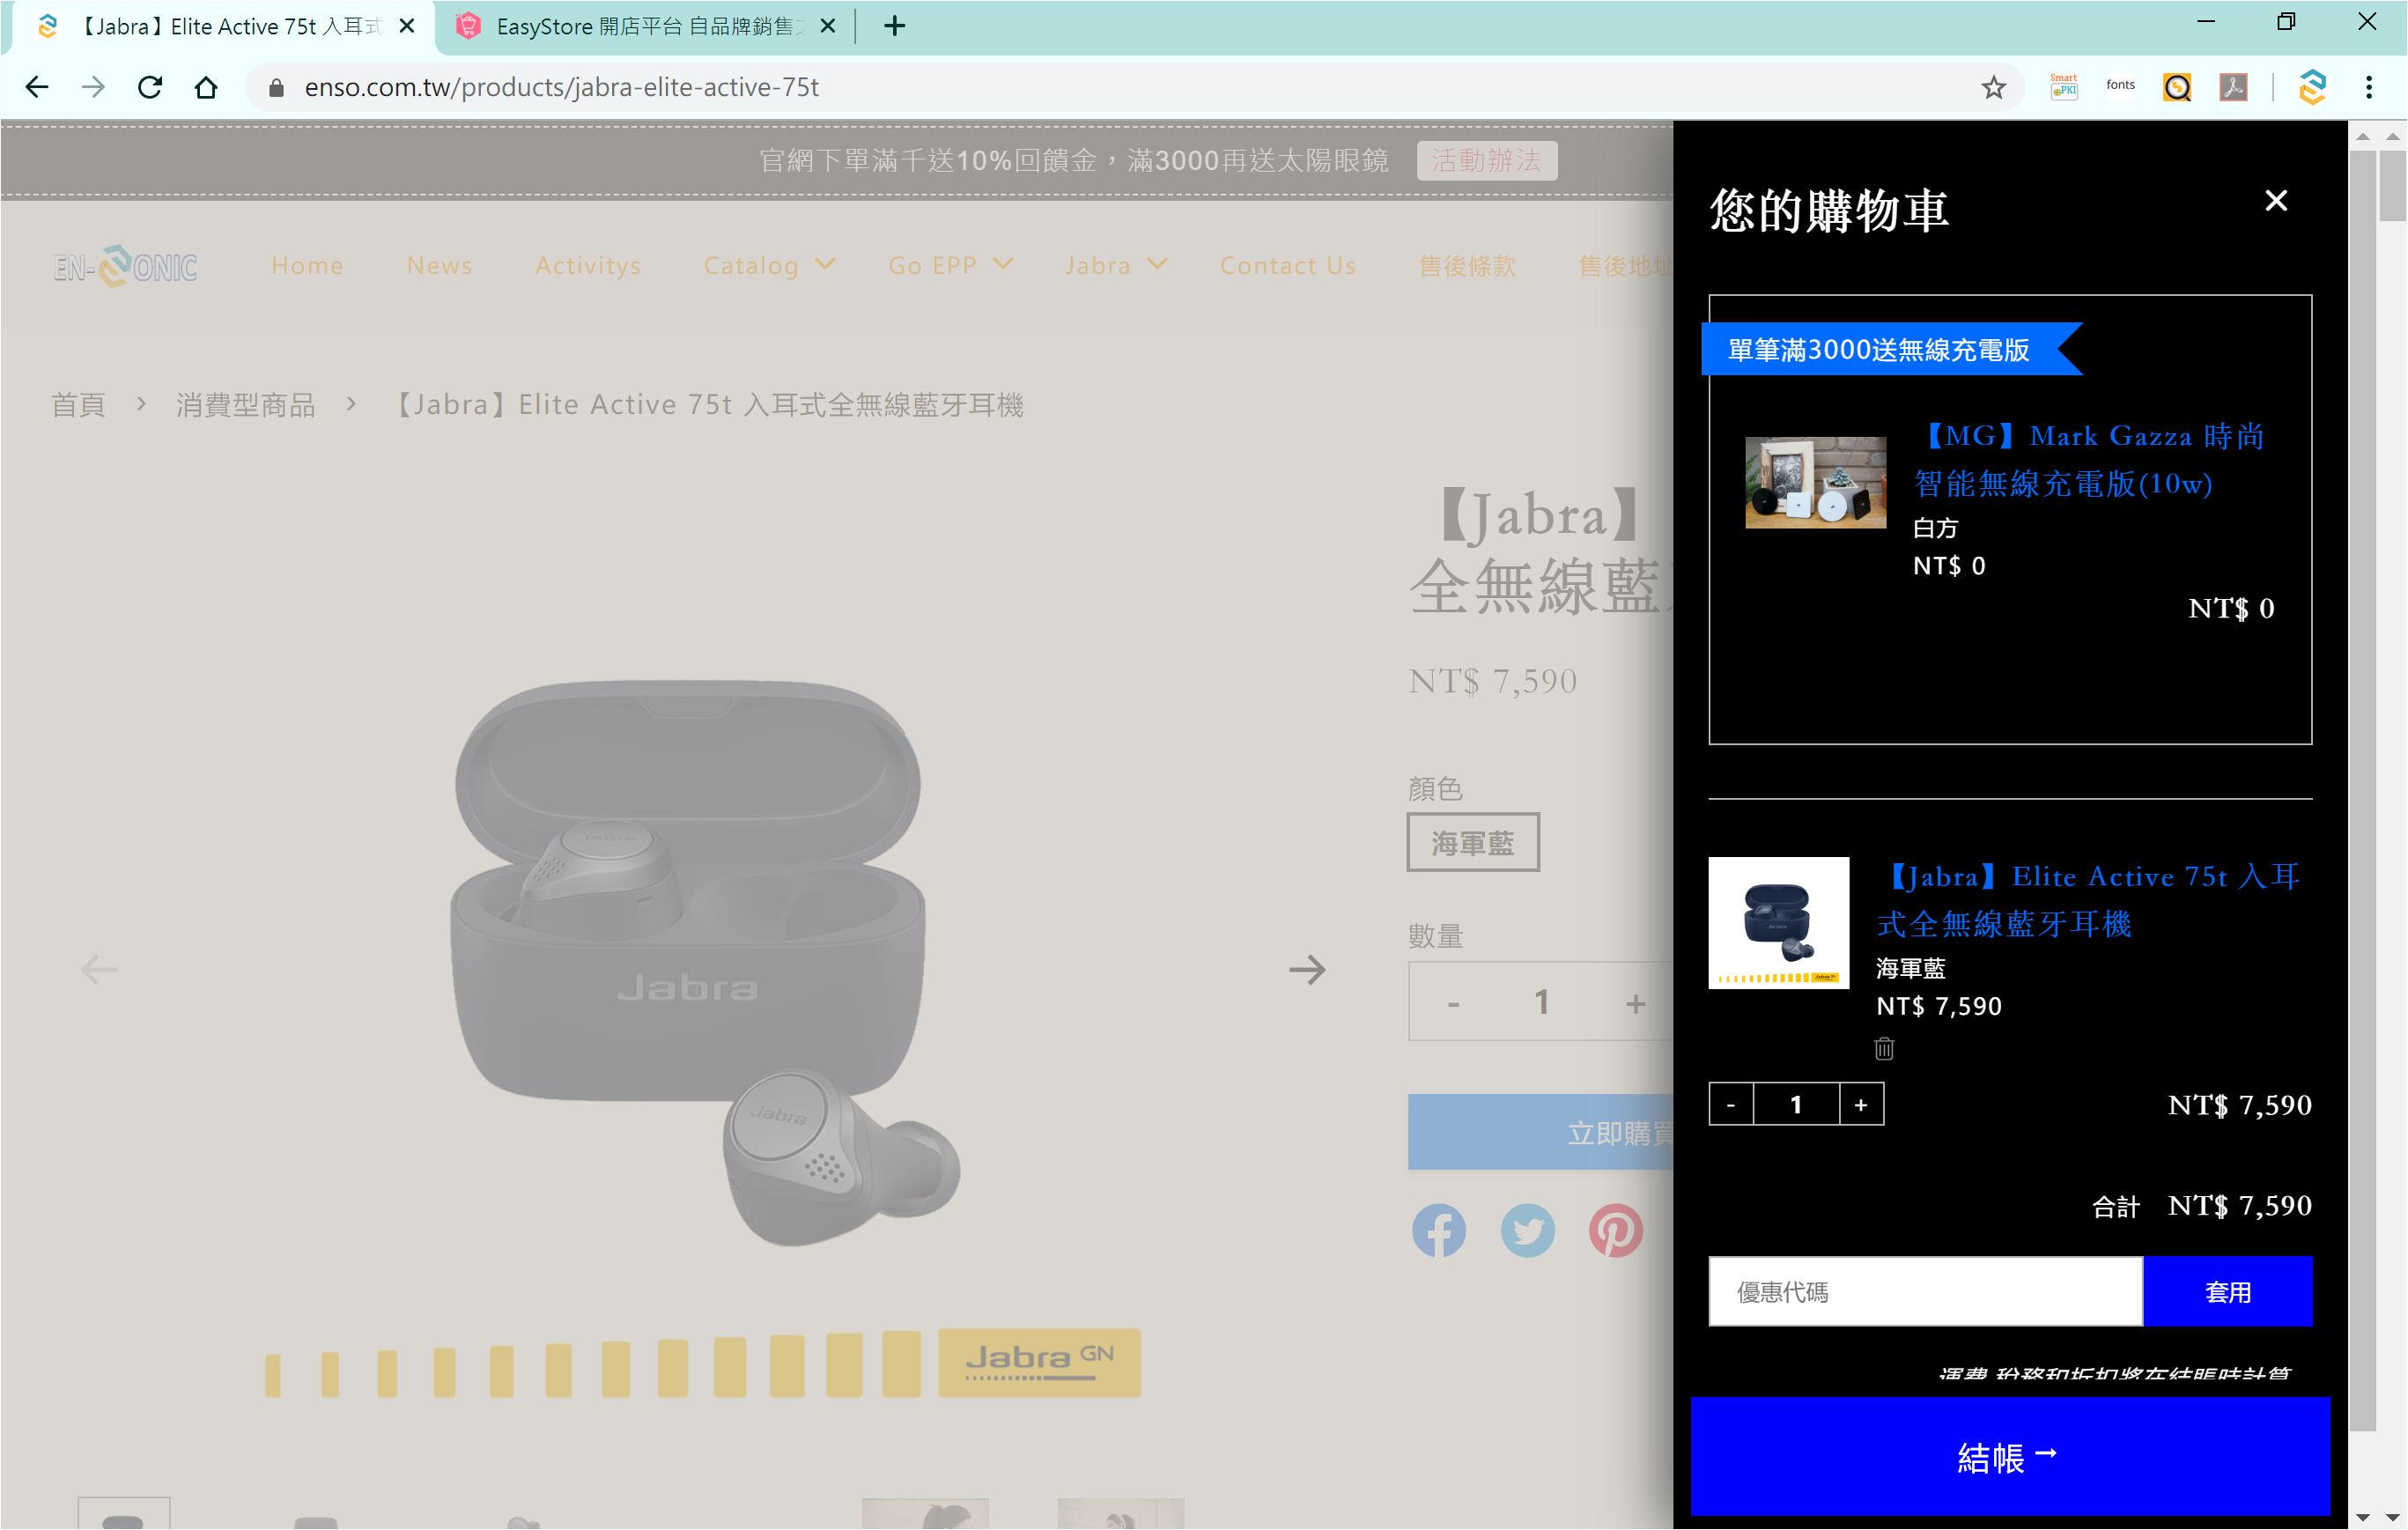Click the 合計 NT$ 7,590 total
Viewport: 2408px width, 1530px height.
[2202, 1206]
